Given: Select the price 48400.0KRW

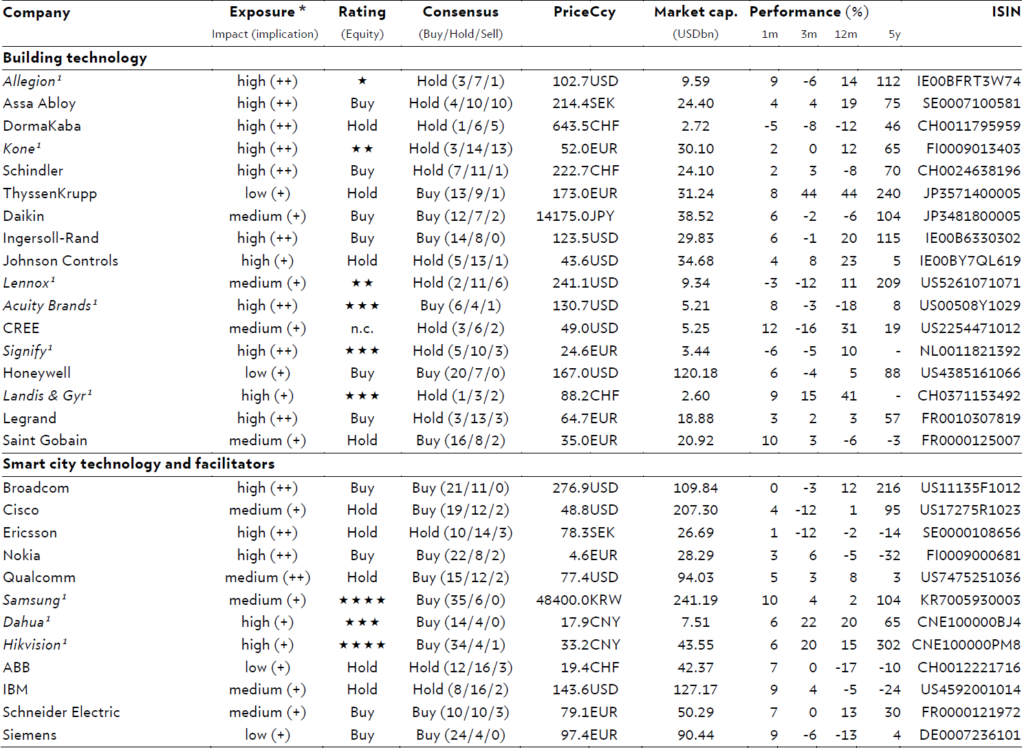Looking at the screenshot, I should (579, 600).
